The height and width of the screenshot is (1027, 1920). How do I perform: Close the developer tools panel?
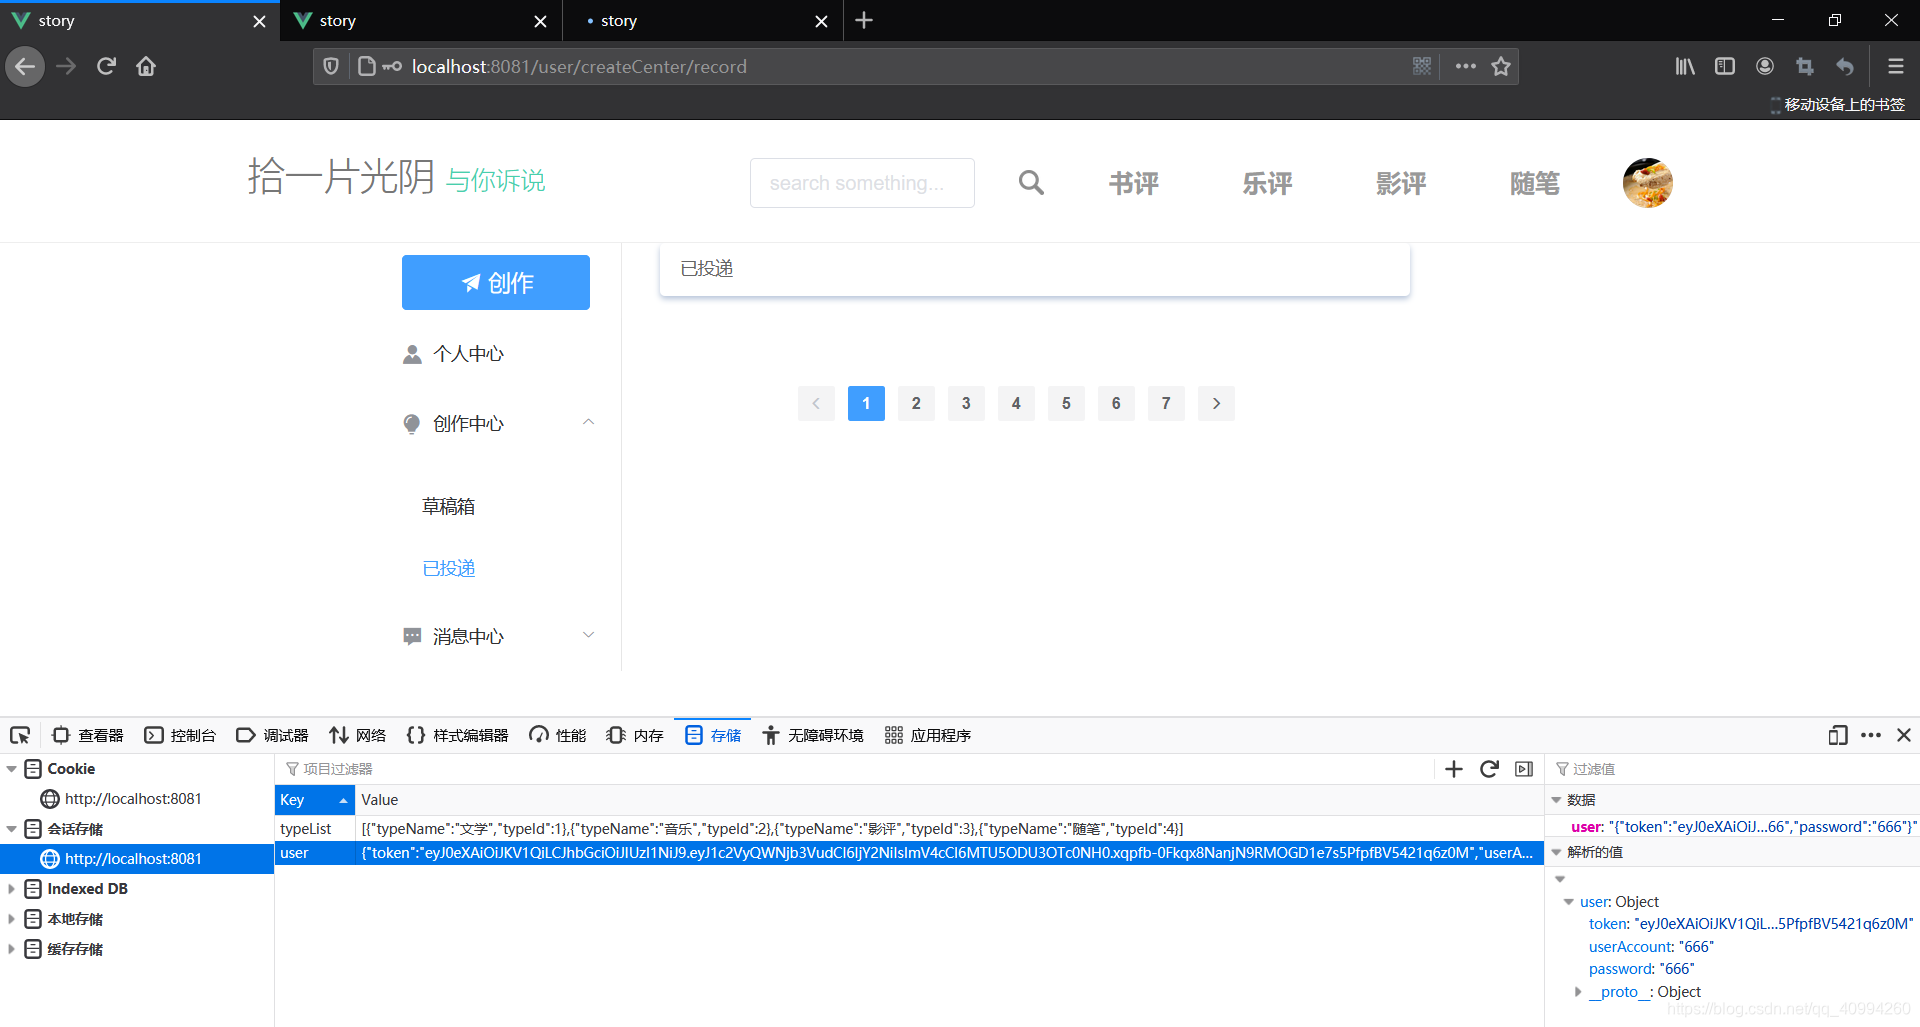[1904, 735]
